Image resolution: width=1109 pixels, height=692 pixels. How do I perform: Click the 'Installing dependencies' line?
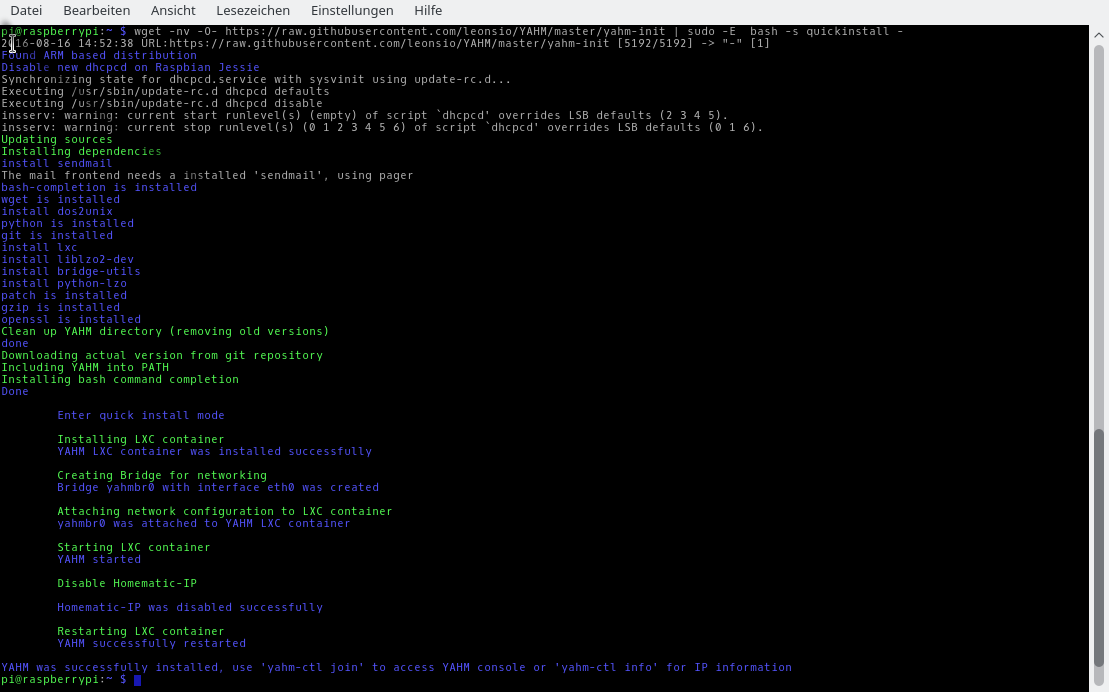point(81,152)
